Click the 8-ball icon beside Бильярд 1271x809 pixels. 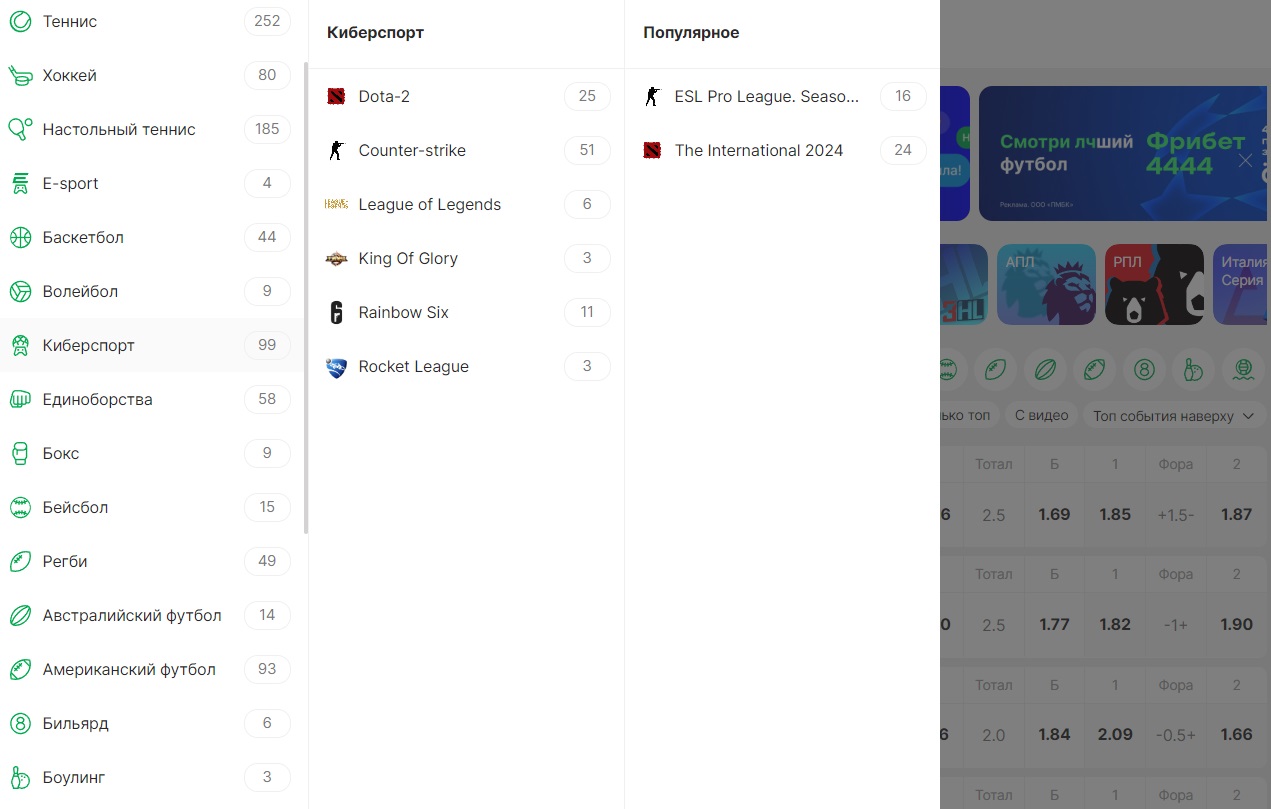pyautogui.click(x=20, y=723)
